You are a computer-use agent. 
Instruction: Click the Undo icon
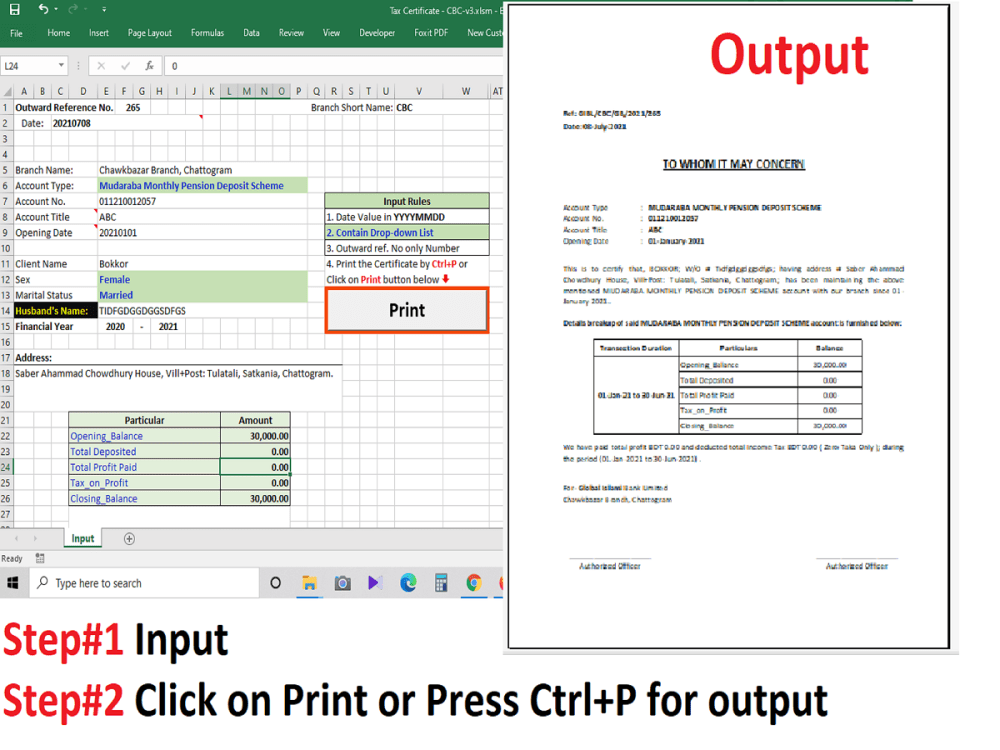pos(45,9)
